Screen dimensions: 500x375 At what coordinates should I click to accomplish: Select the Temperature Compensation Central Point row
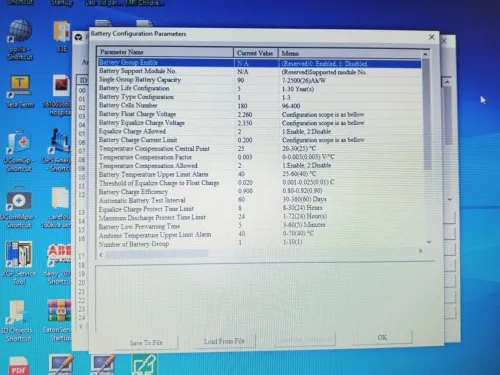coord(260,149)
